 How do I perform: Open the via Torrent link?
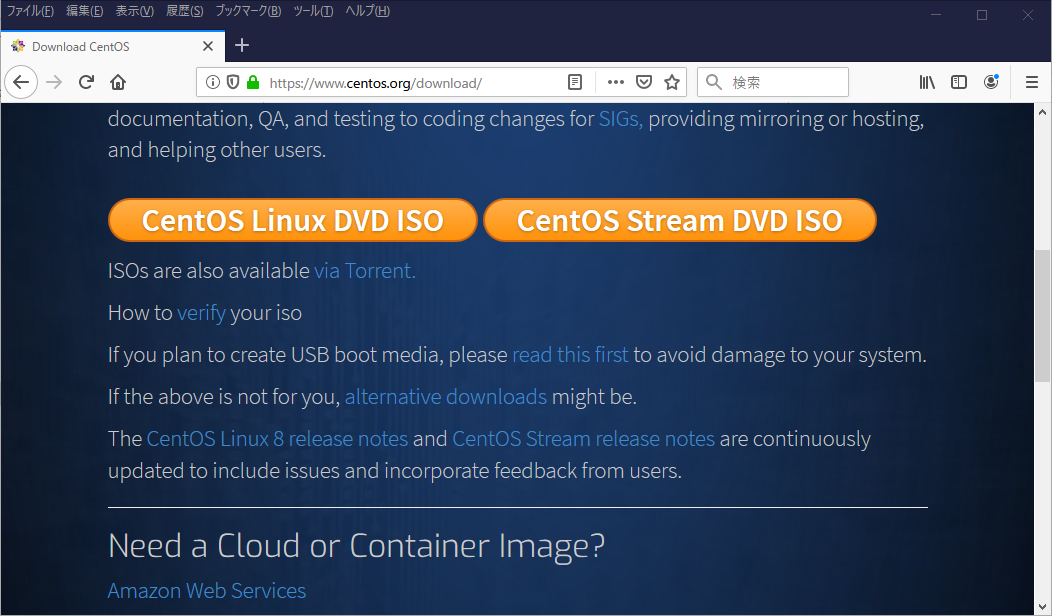coord(365,270)
